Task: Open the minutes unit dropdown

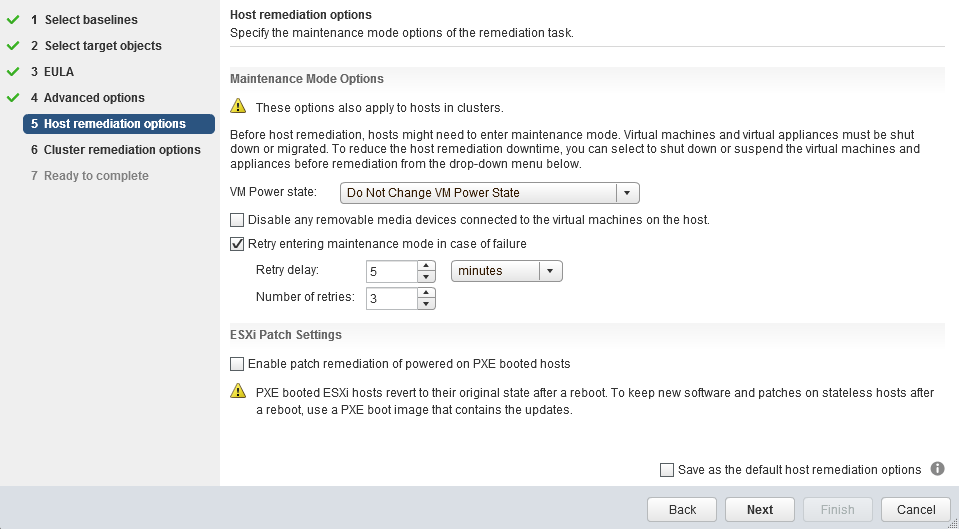Action: (506, 271)
